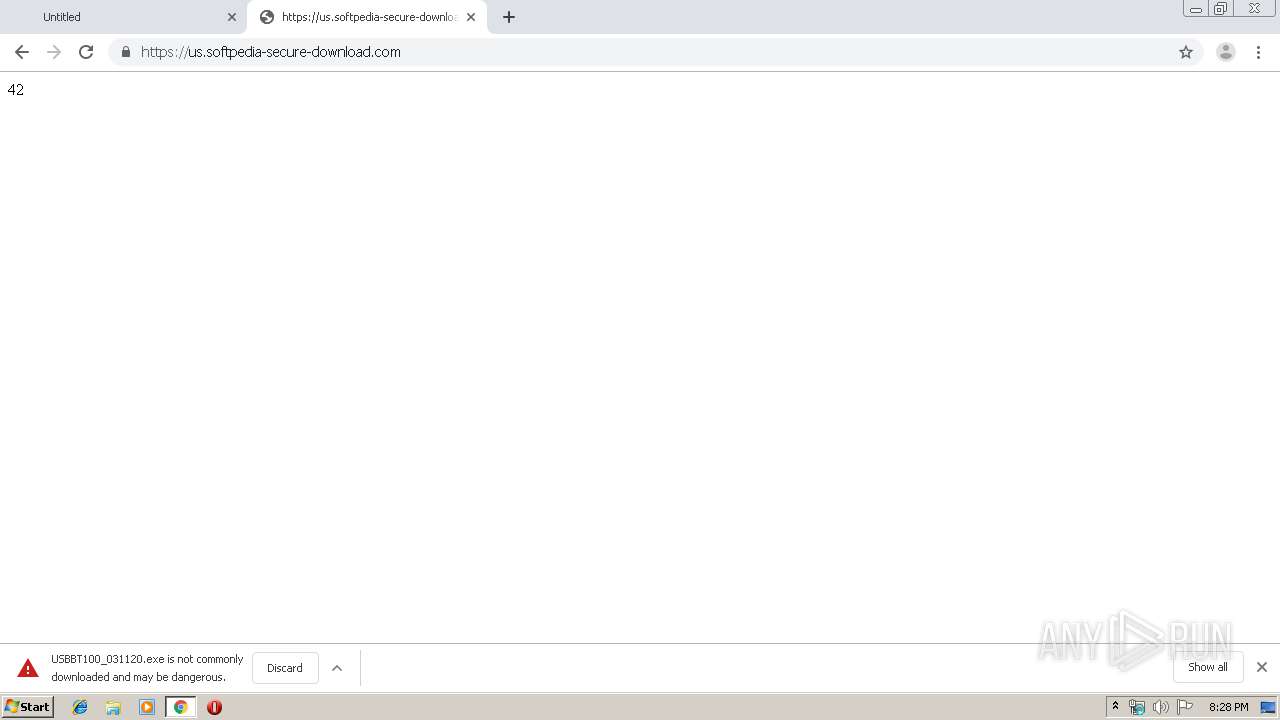View site security lock information

[x=125, y=52]
